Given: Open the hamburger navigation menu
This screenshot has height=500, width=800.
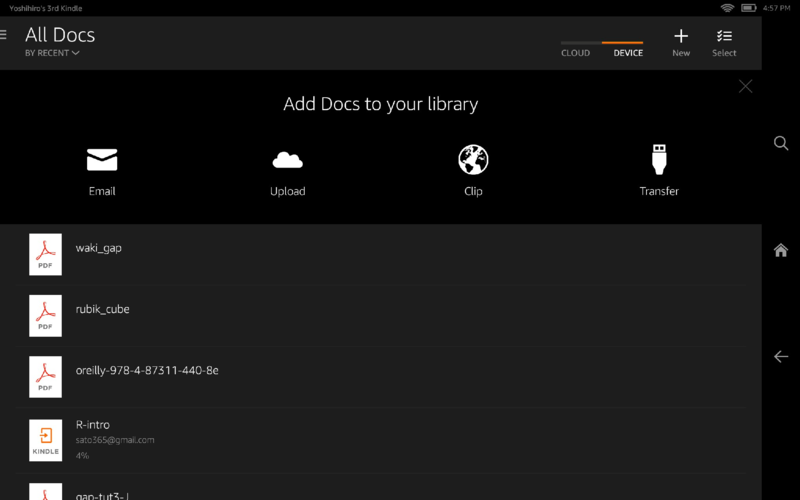Looking at the screenshot, I should 3,35.
